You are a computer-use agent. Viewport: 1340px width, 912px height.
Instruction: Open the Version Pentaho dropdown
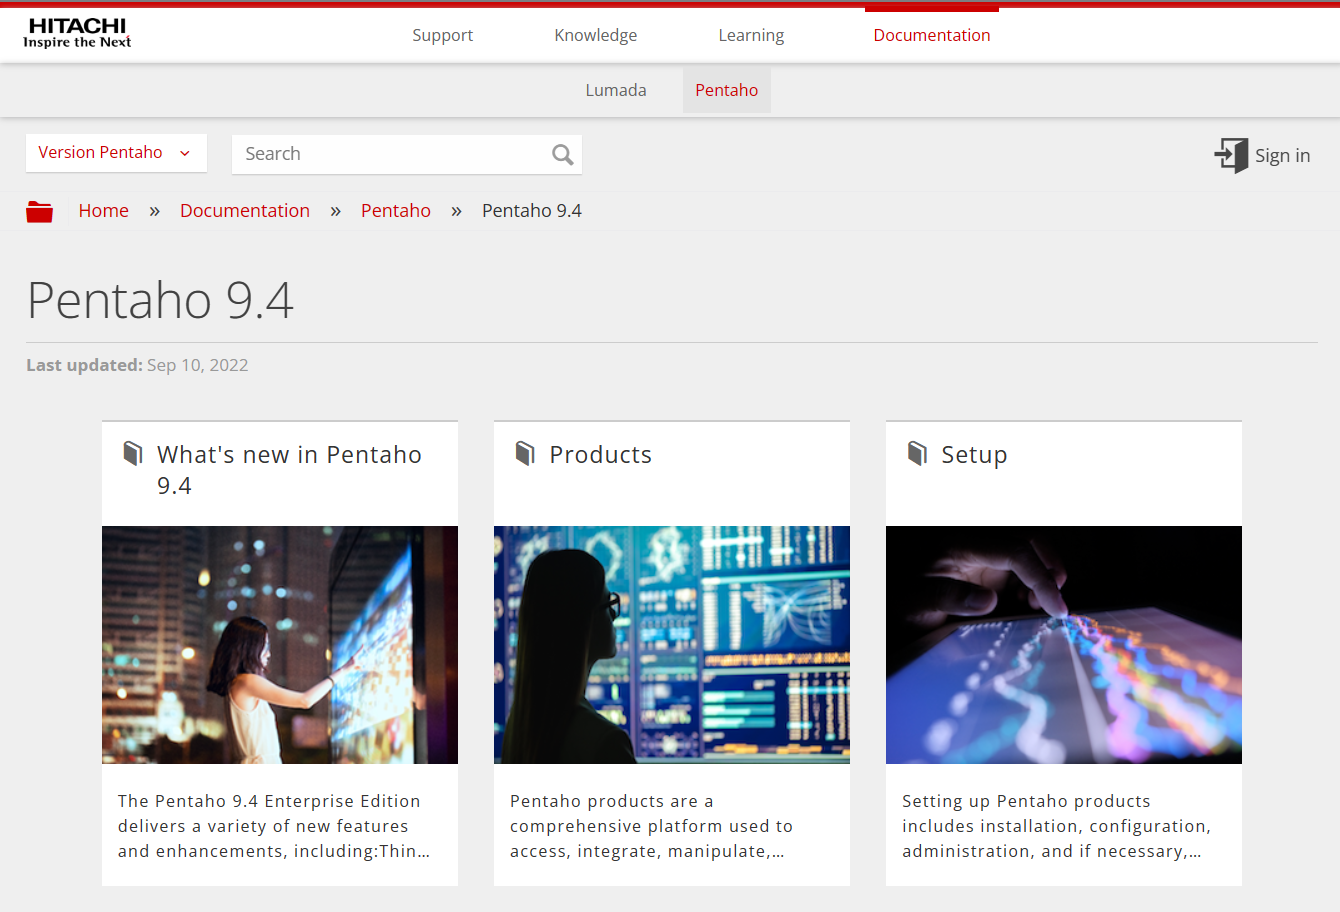(116, 153)
